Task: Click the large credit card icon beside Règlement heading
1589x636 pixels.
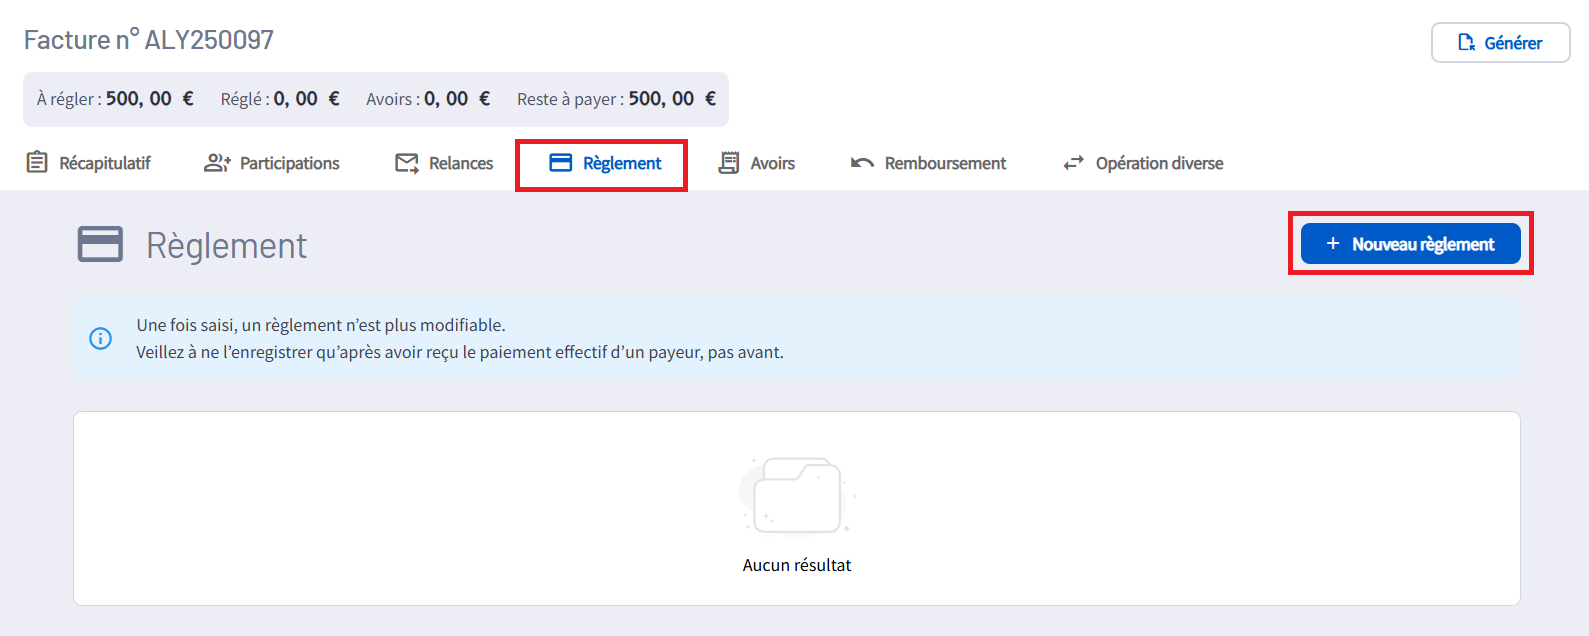Action: (x=100, y=245)
